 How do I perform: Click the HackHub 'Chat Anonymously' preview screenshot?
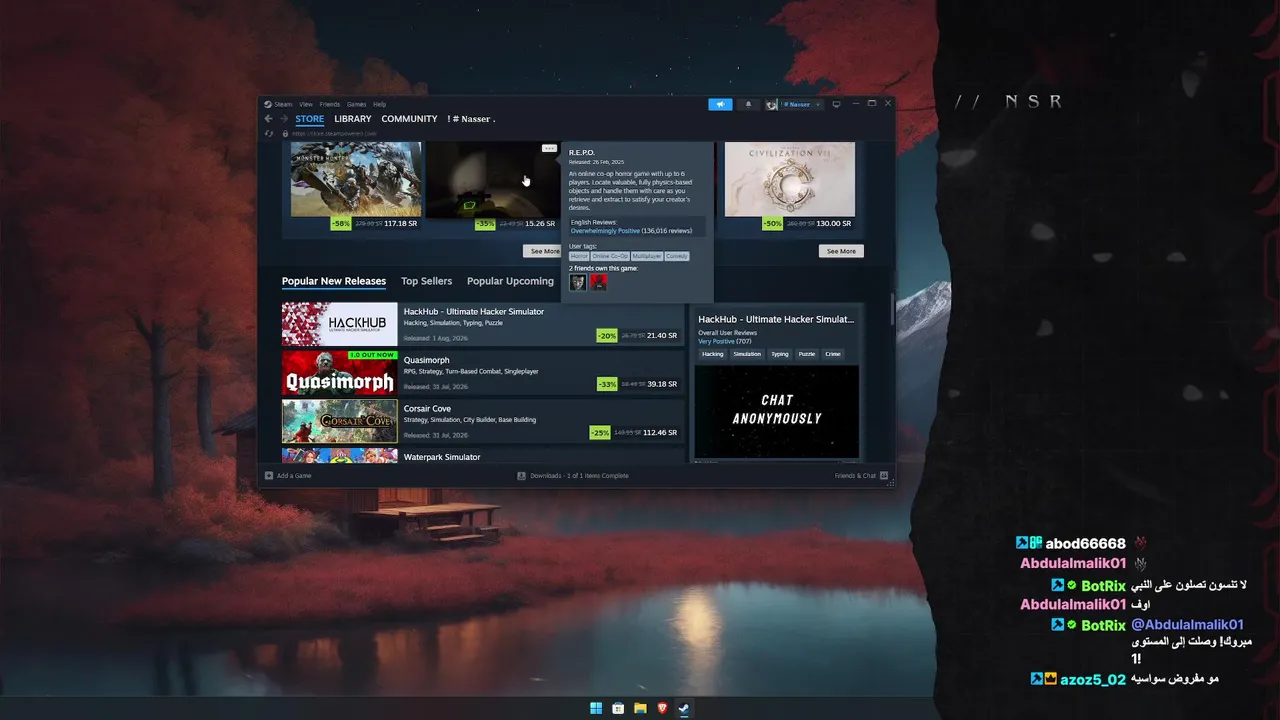(x=777, y=411)
